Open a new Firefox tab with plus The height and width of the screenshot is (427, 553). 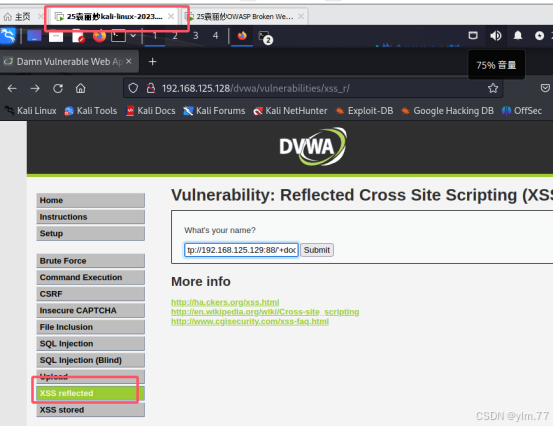tap(152, 62)
